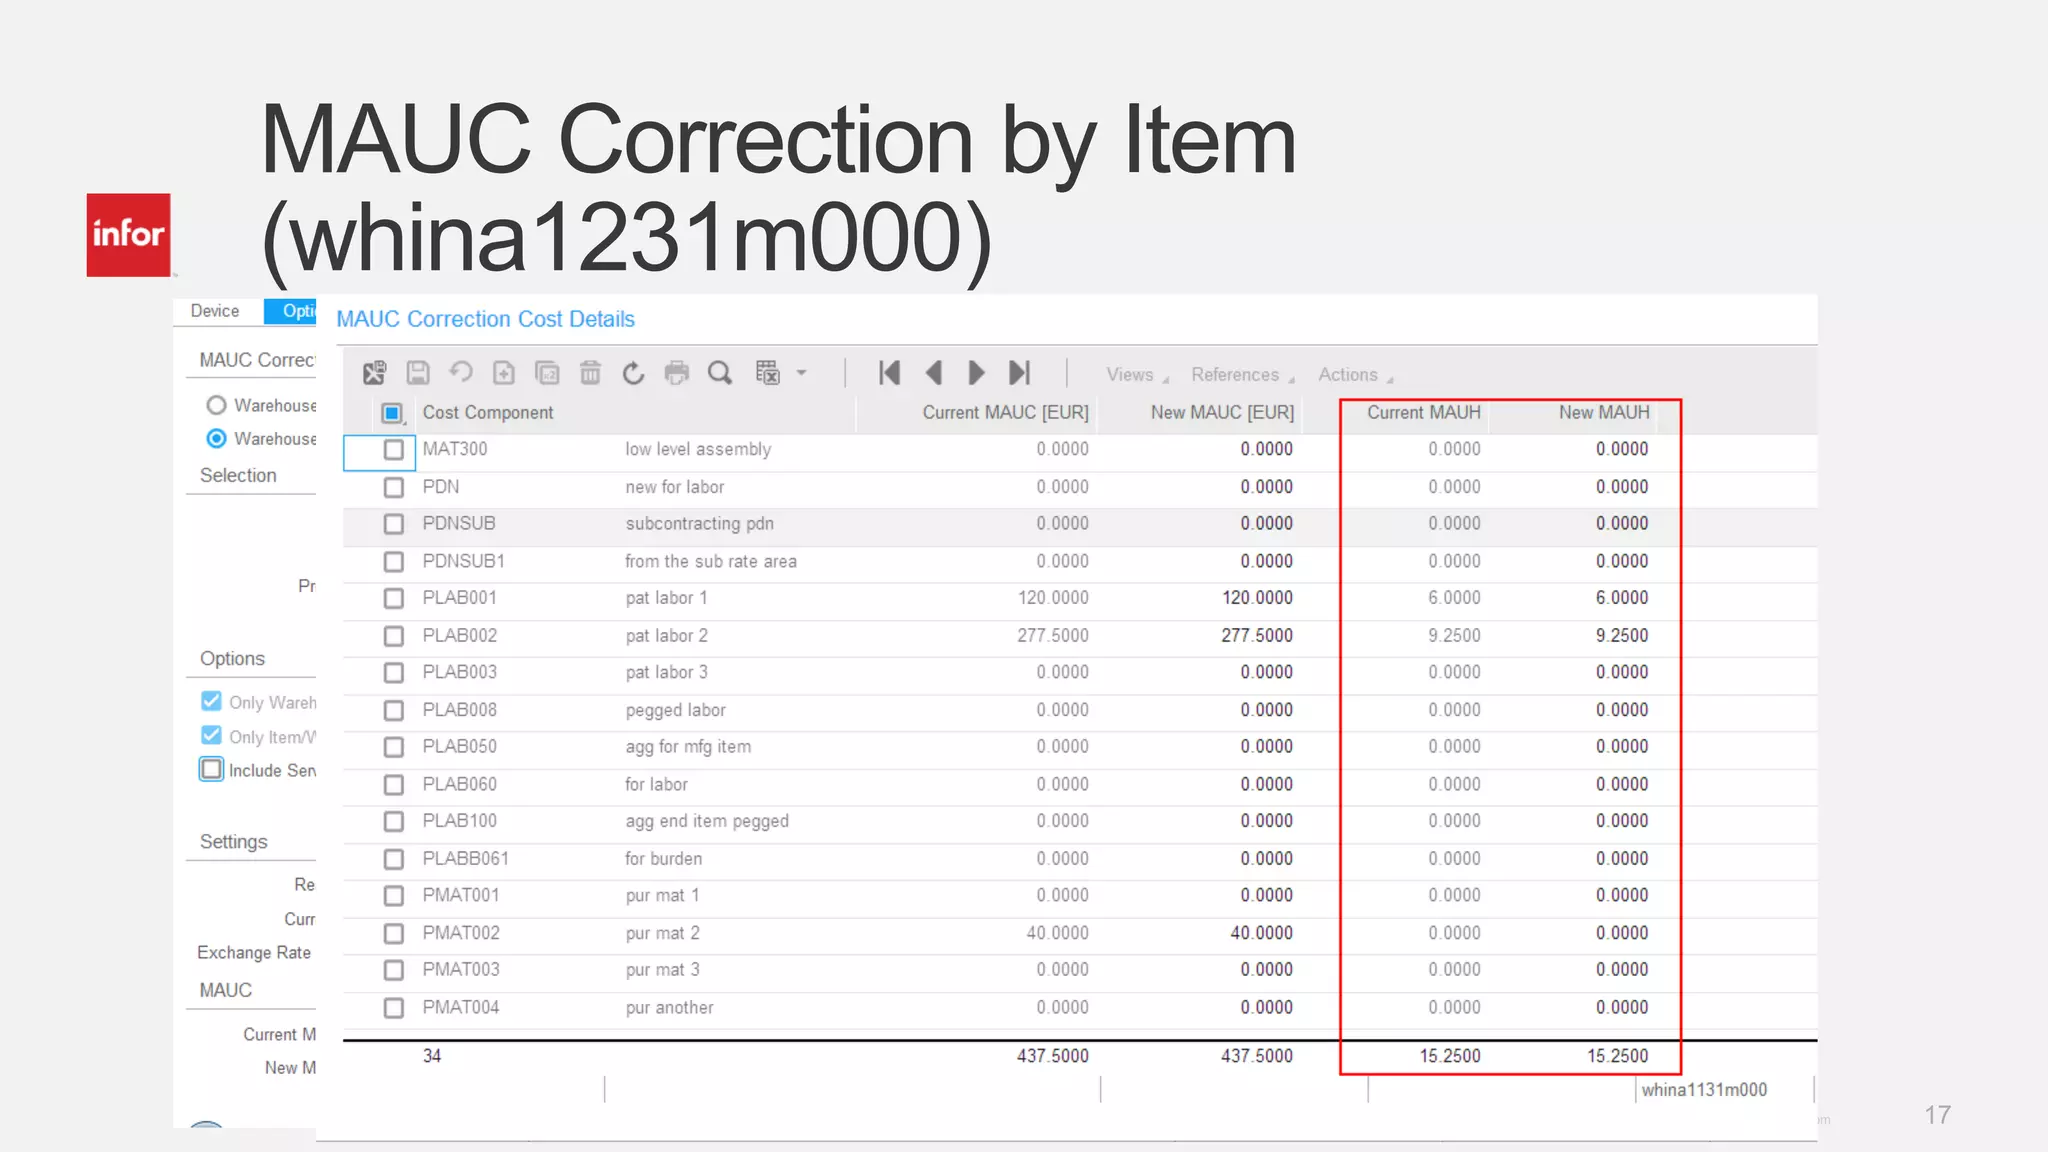
Task: Click the Refresh icon
Action: coord(633,373)
